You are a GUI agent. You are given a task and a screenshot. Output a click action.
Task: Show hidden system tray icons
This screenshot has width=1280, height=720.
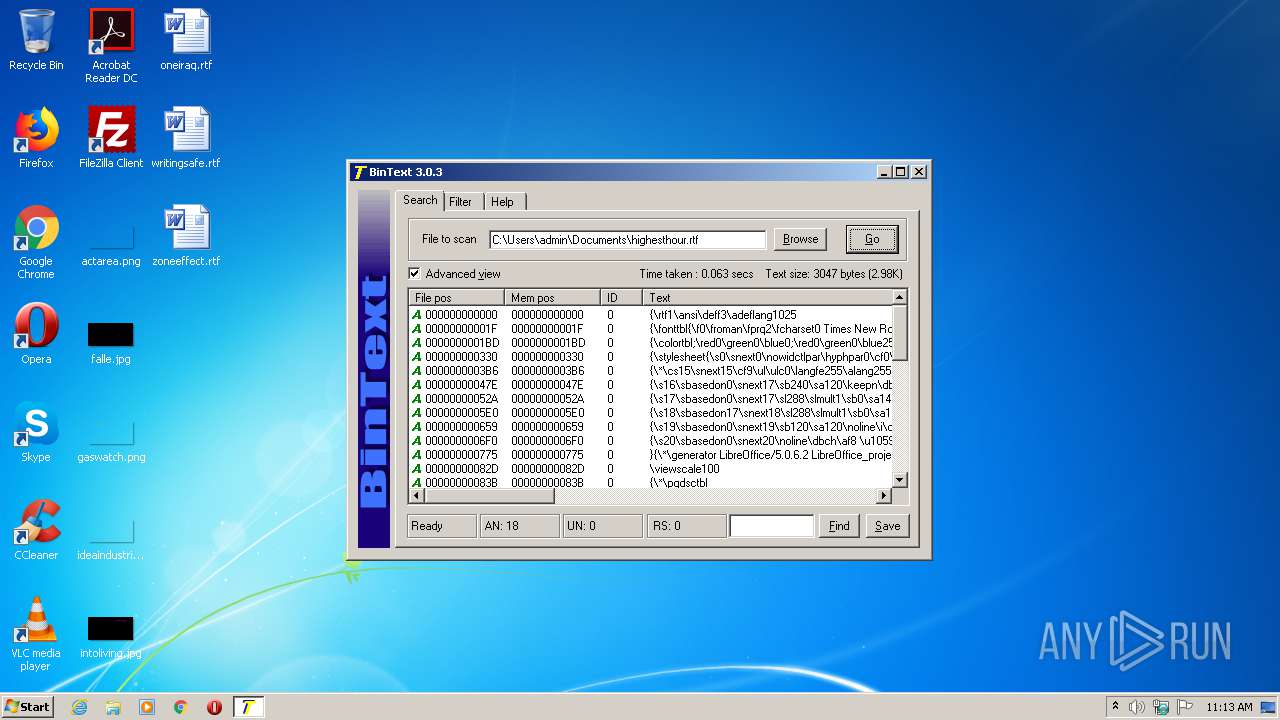point(1115,707)
